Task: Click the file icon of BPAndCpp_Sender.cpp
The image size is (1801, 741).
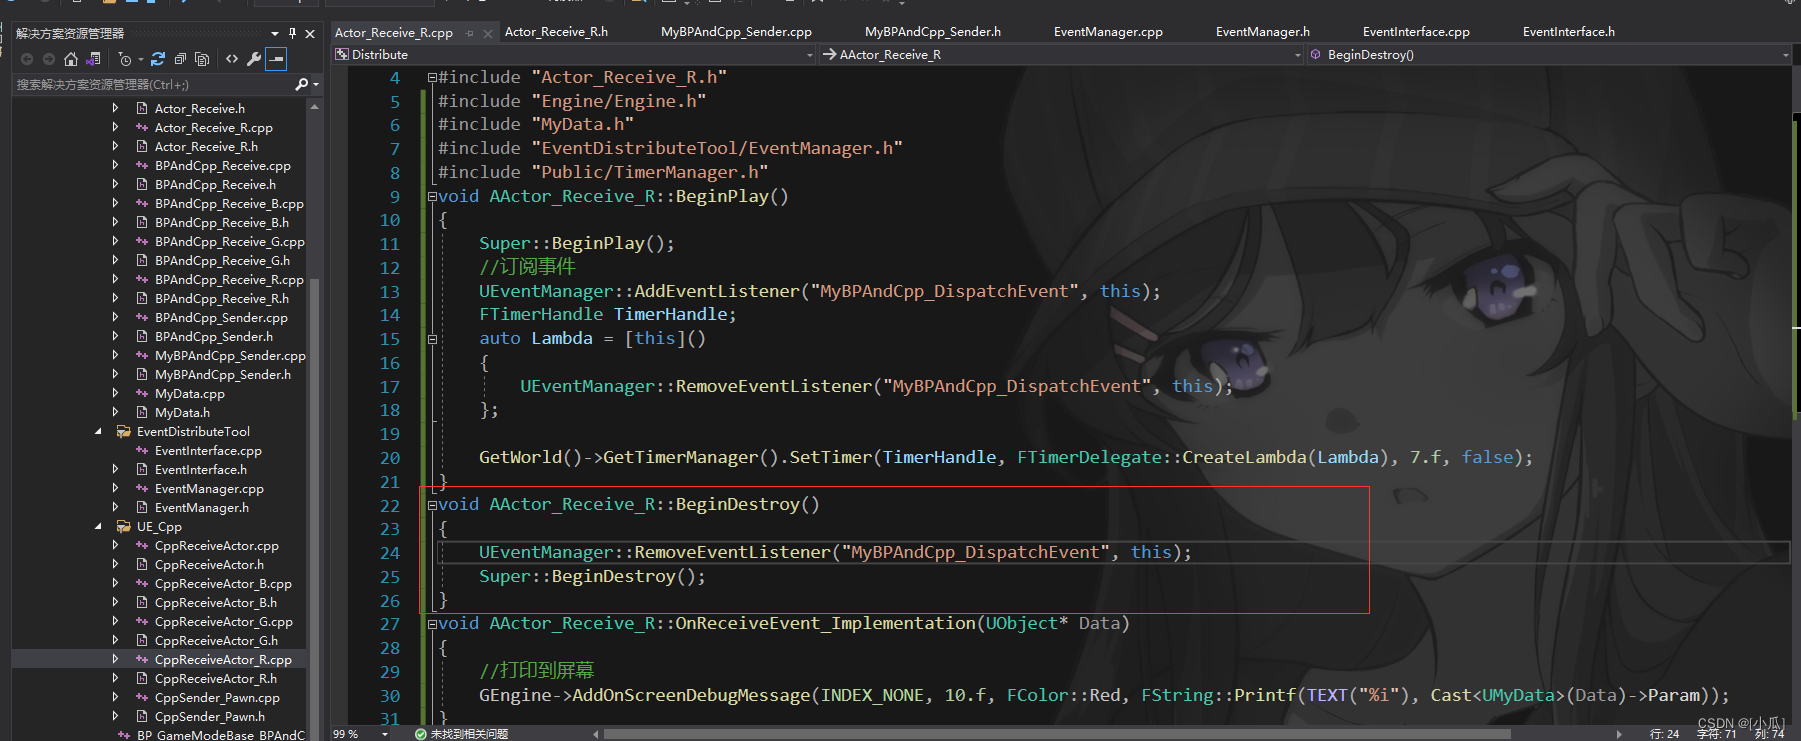Action: click(x=142, y=318)
